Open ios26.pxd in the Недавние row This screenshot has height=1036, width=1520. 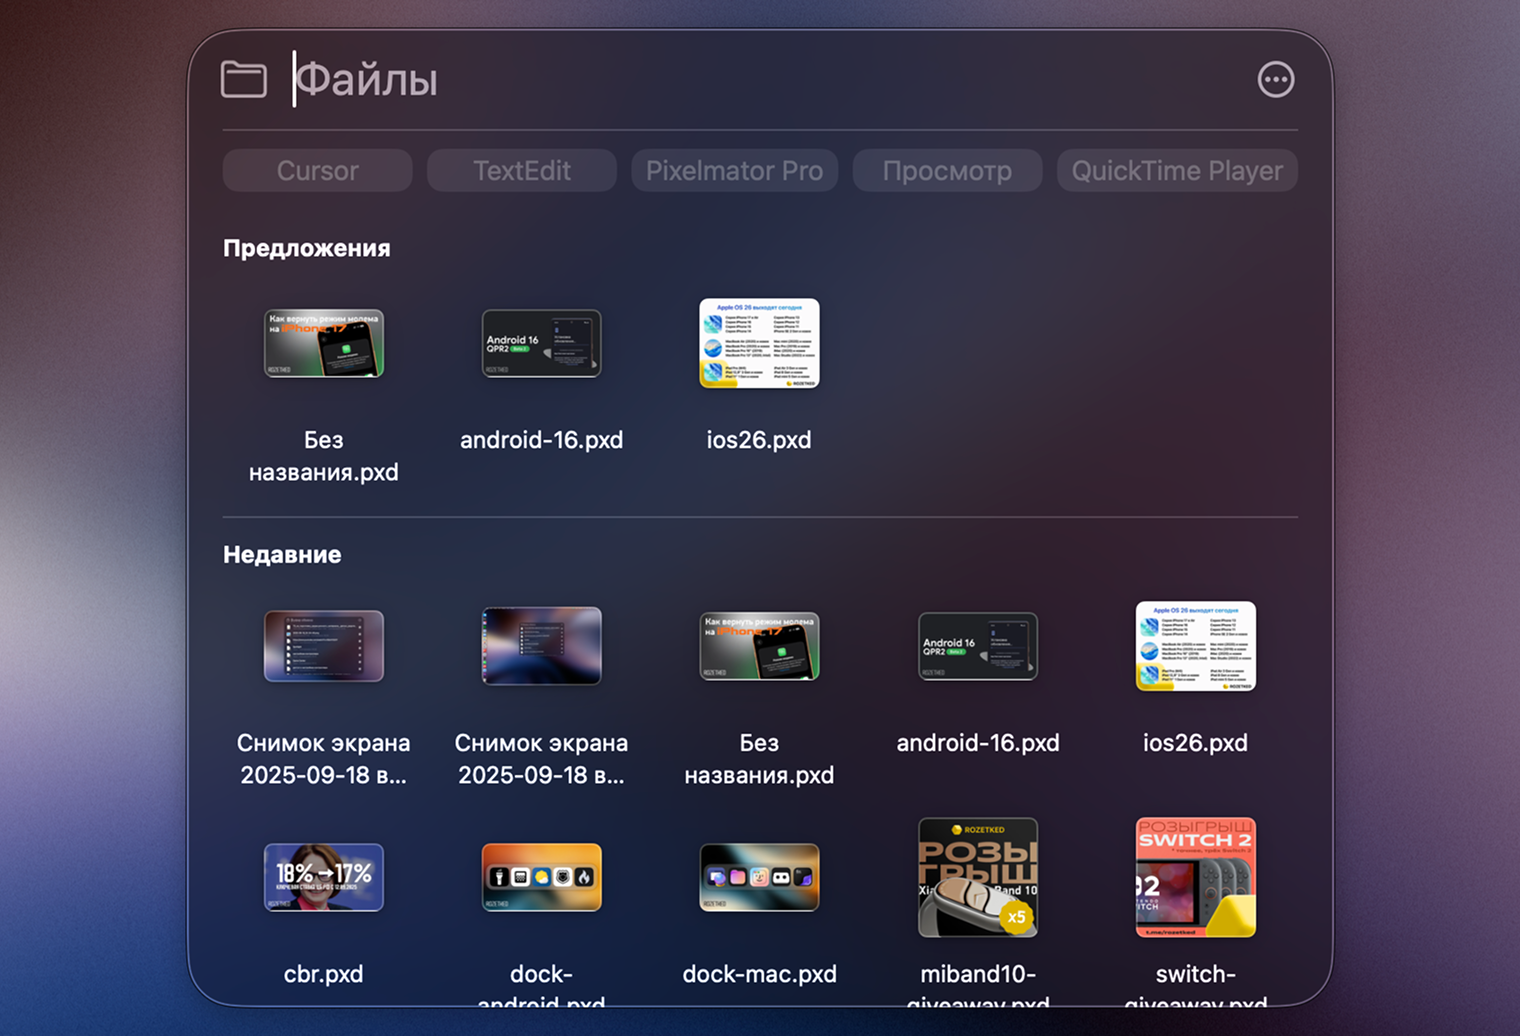click(1195, 646)
